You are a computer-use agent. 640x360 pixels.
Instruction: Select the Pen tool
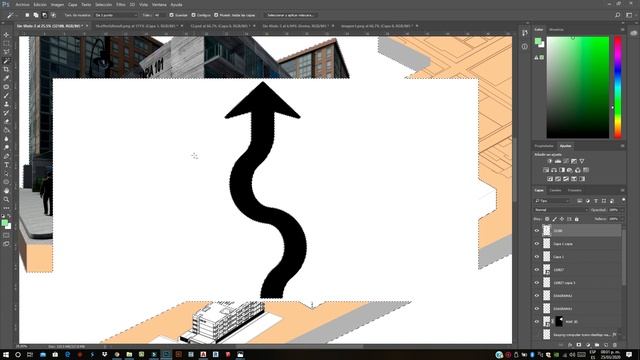[6, 156]
